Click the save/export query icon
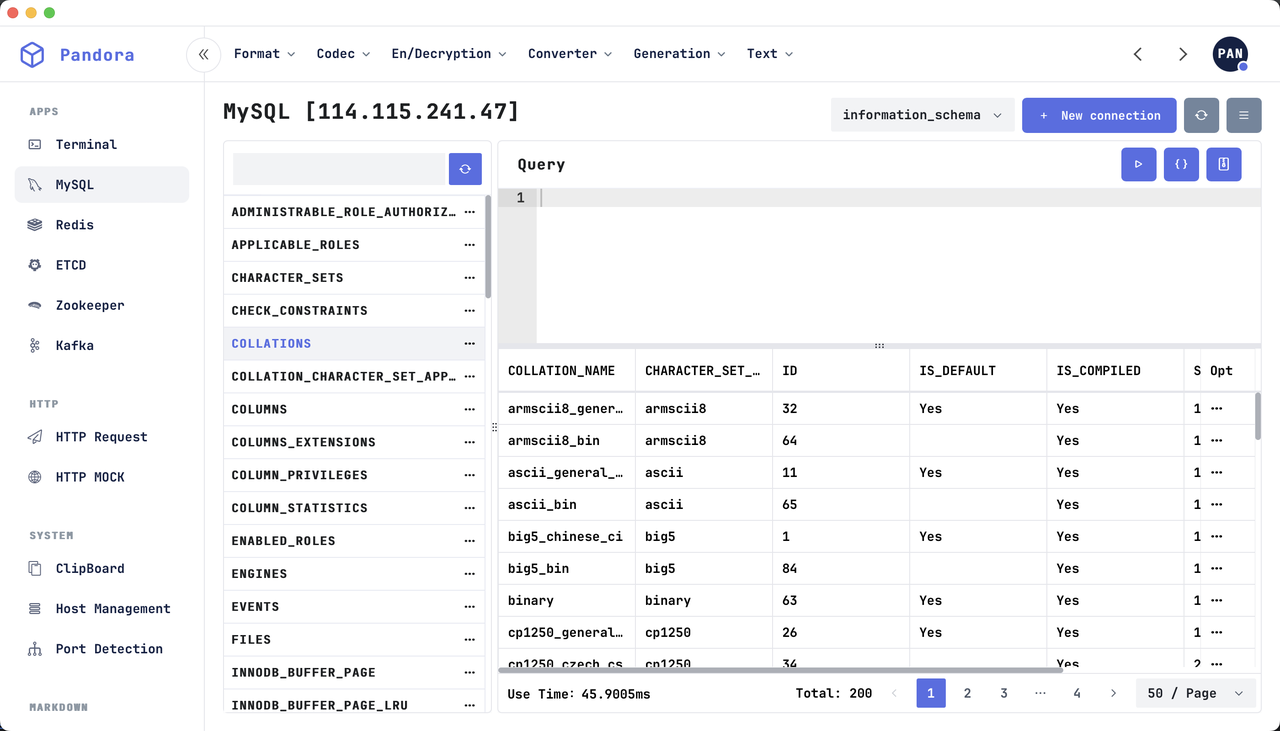The width and height of the screenshot is (1280, 731). (1224, 164)
